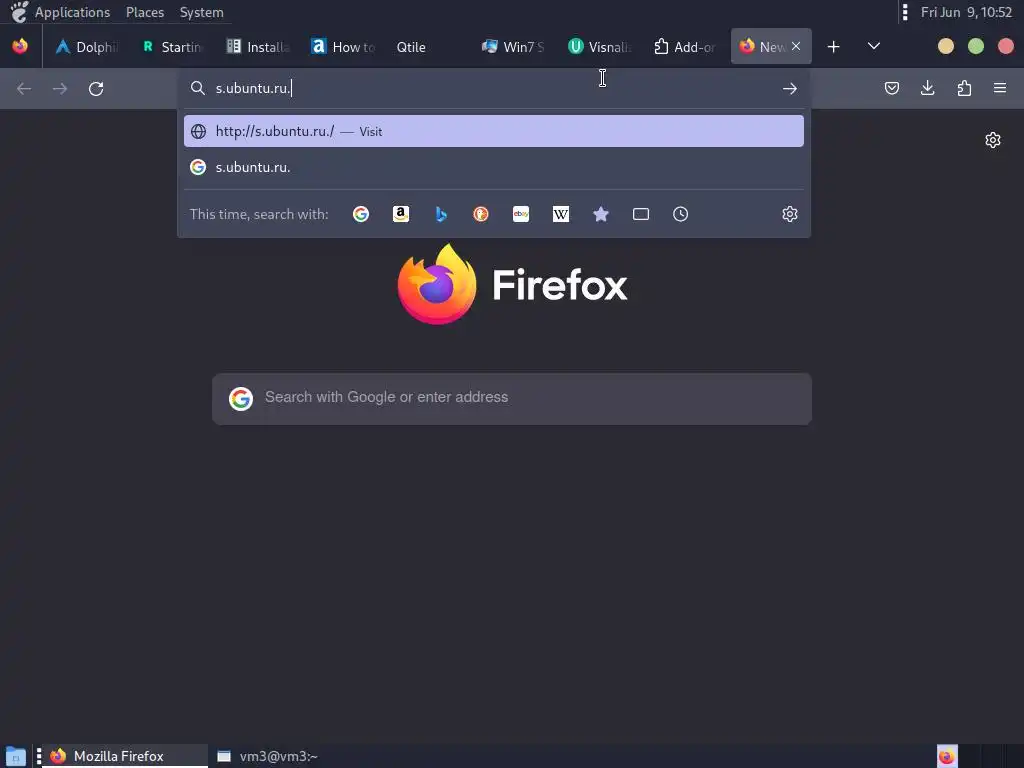Switch to the Add-ons tab

pyautogui.click(x=685, y=47)
